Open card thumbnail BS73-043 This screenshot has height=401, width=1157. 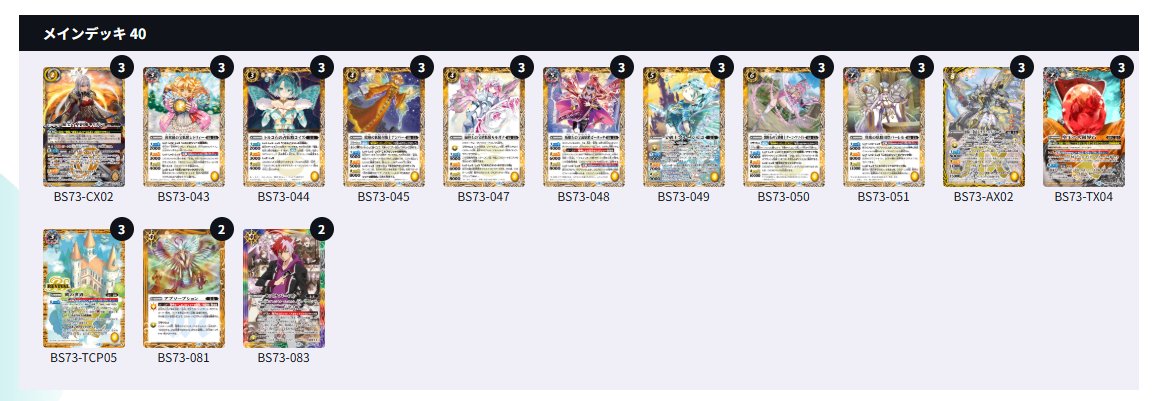(x=184, y=127)
